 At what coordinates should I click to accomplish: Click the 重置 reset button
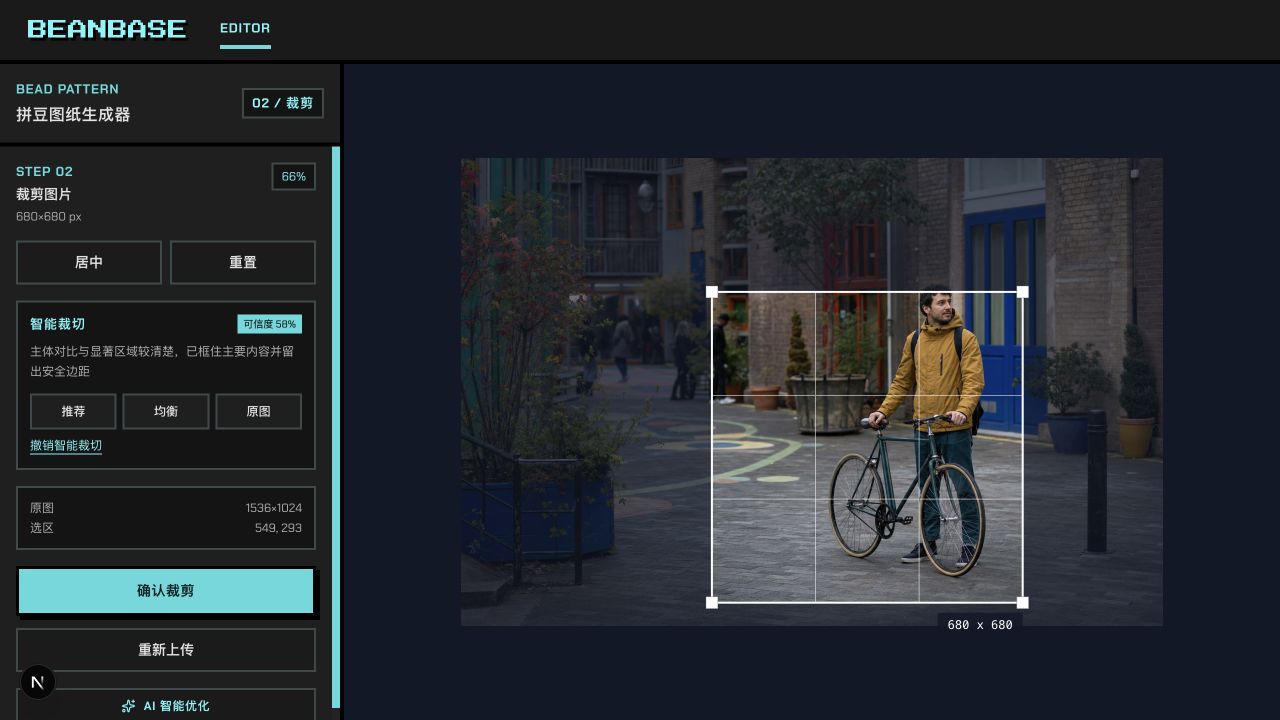[243, 262]
